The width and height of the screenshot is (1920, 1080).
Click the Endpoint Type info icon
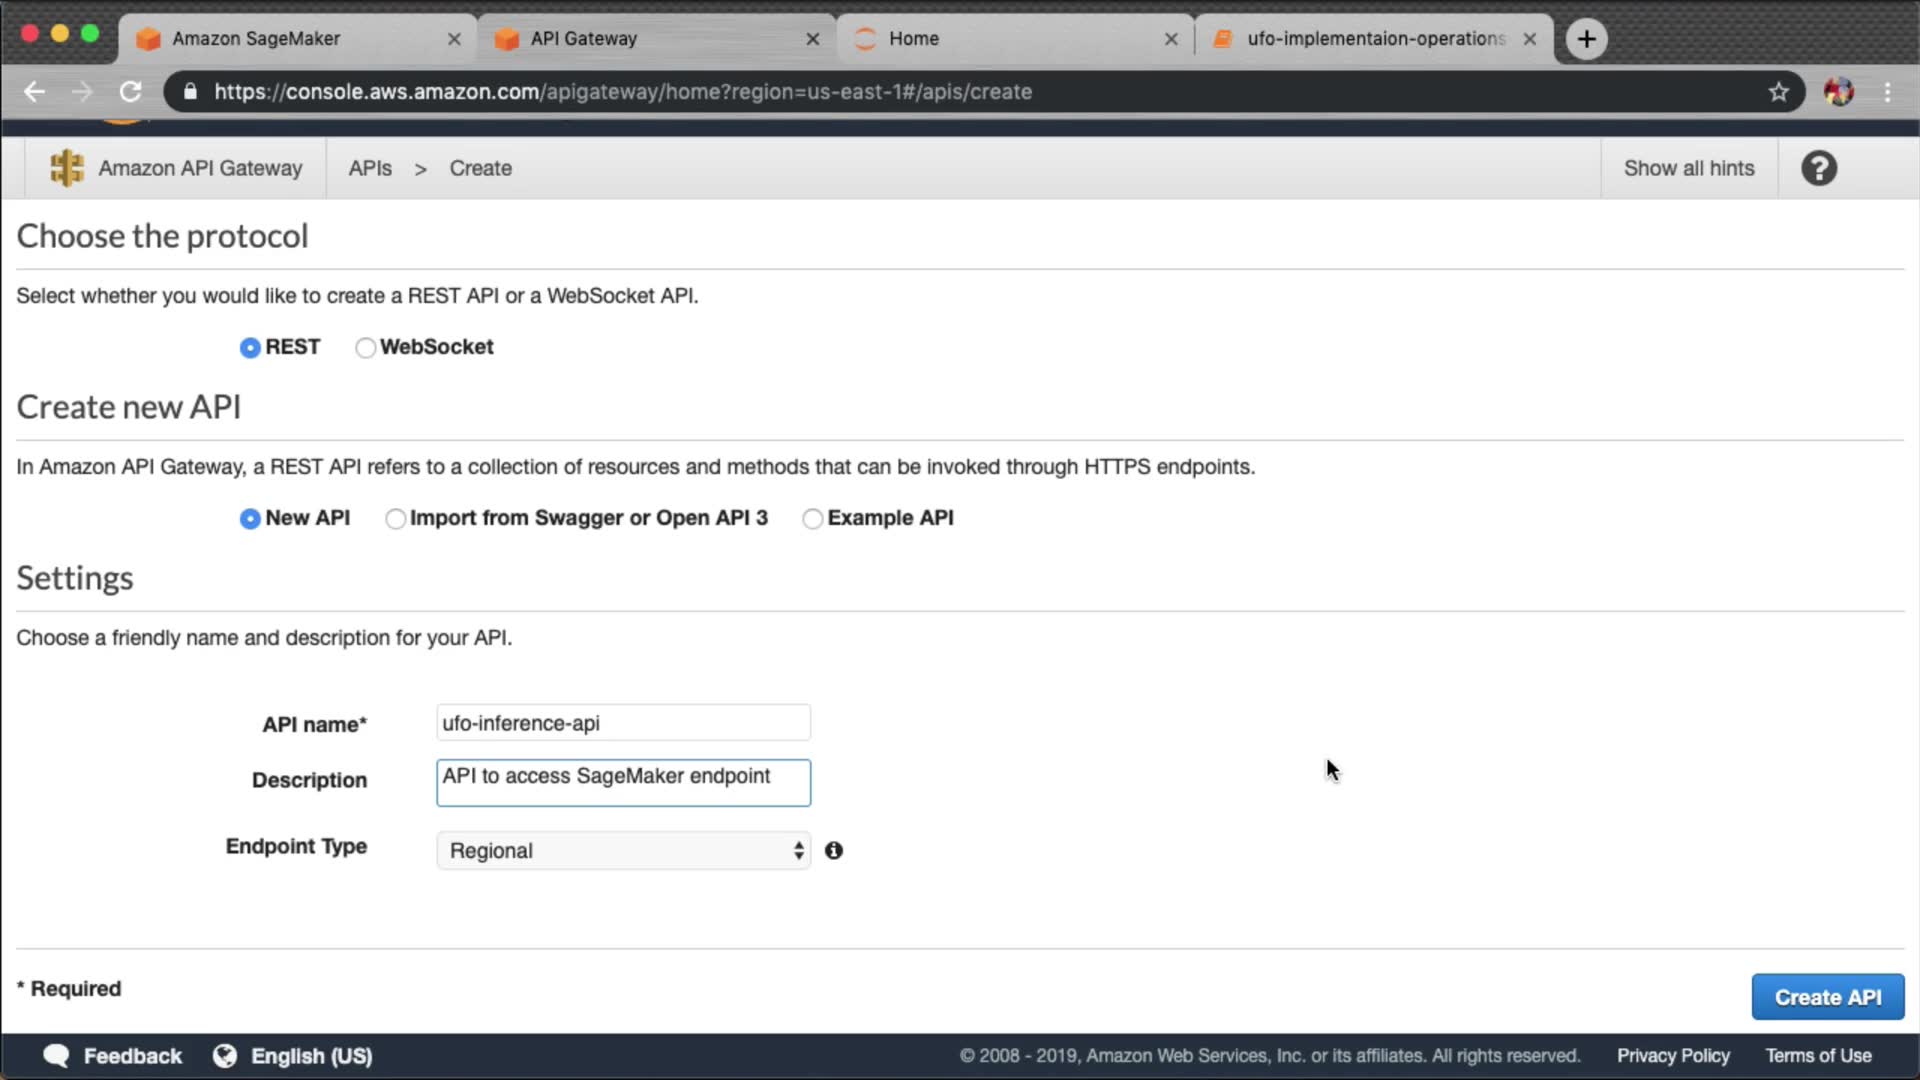833,850
